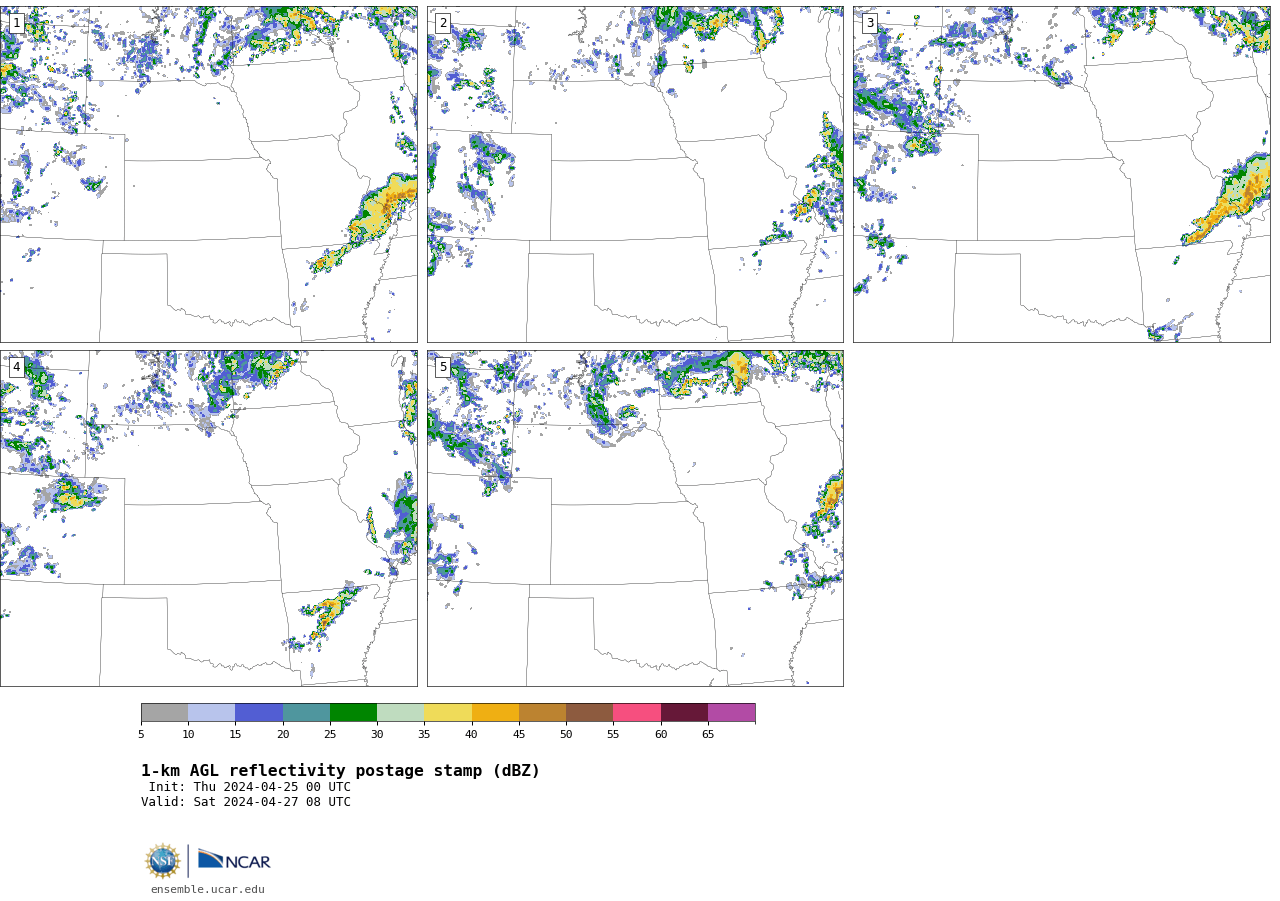Open ensemble member 1 reflectivity map

coord(208,174)
